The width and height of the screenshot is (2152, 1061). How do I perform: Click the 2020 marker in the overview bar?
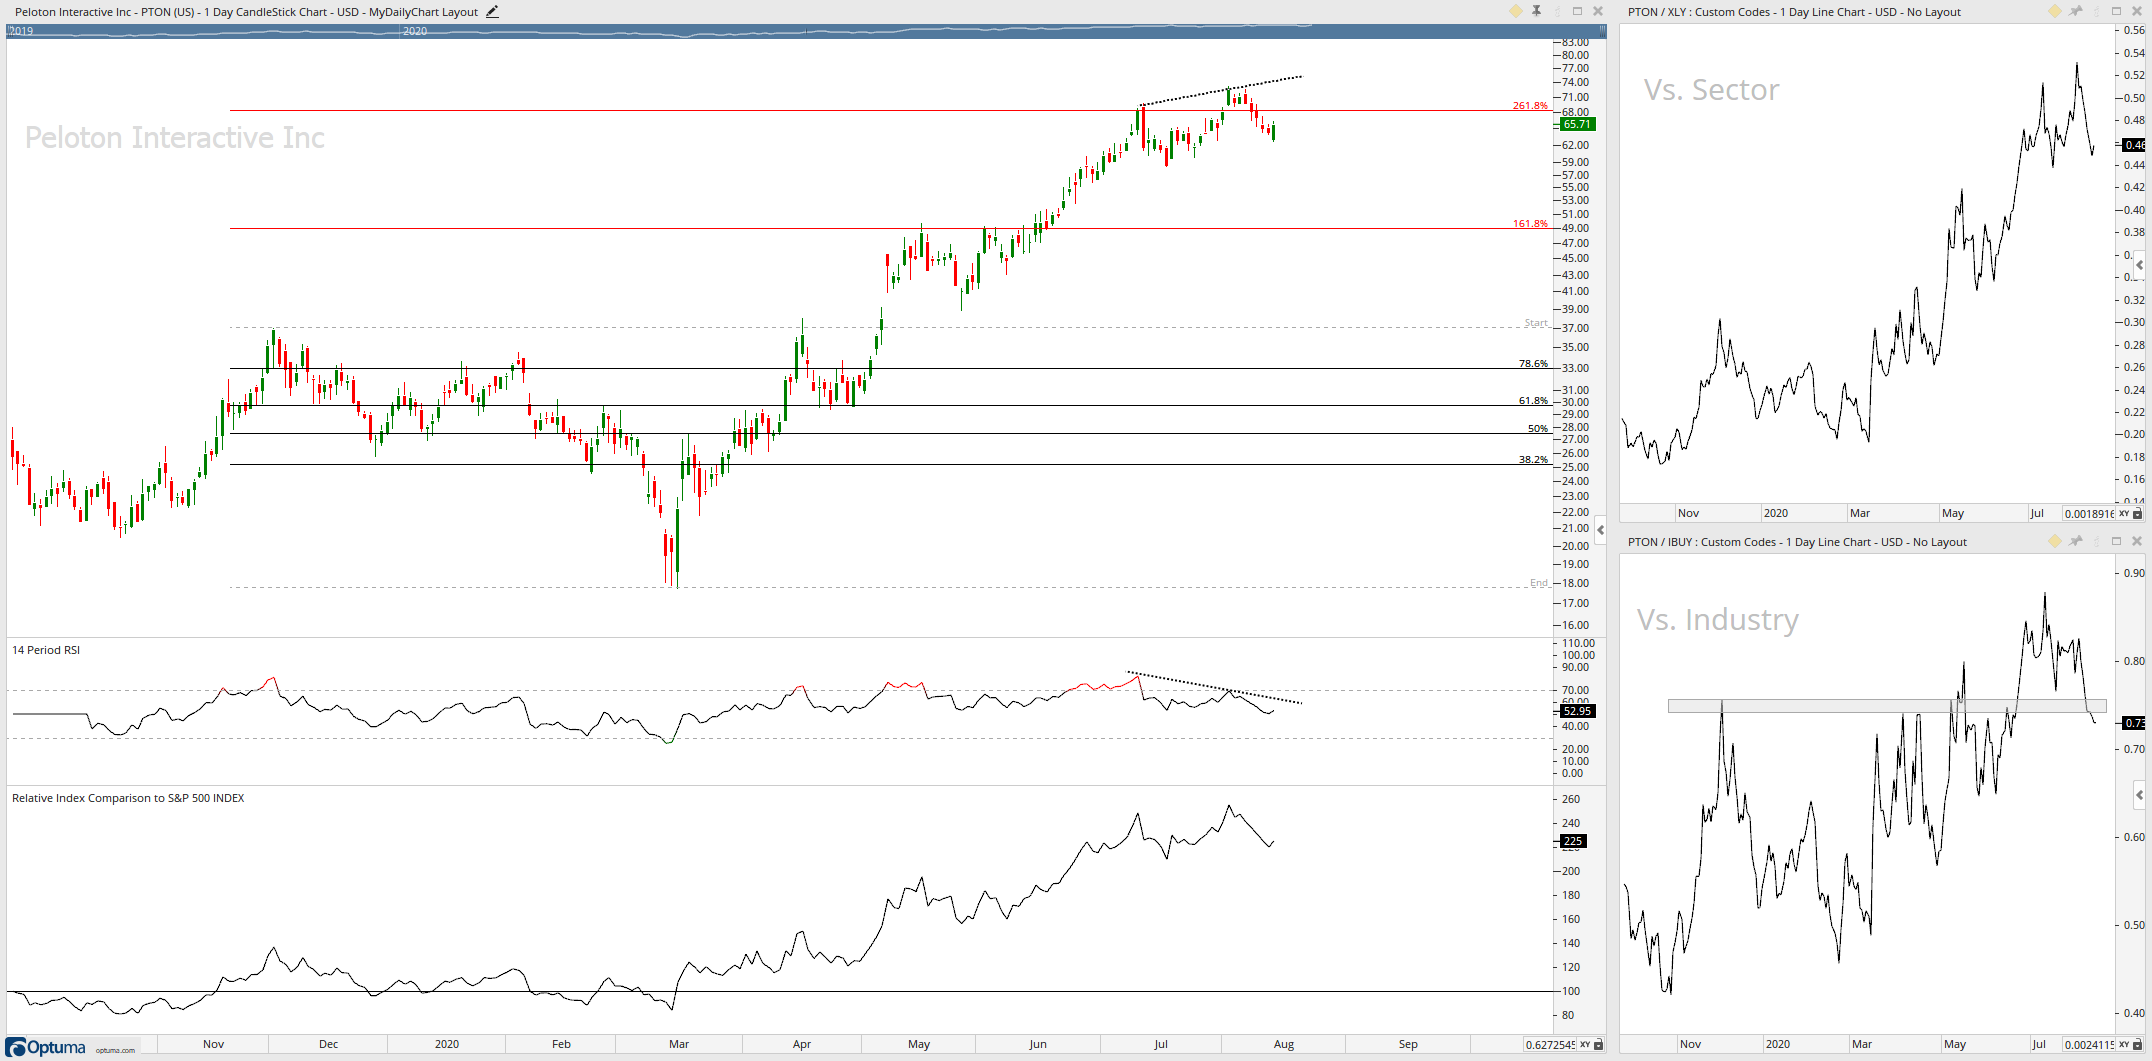tap(415, 31)
